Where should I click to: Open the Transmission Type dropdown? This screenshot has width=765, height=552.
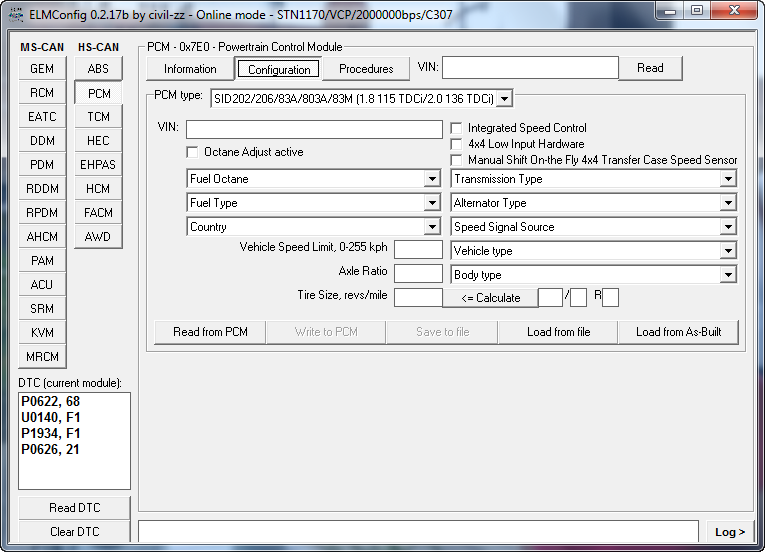tap(728, 179)
